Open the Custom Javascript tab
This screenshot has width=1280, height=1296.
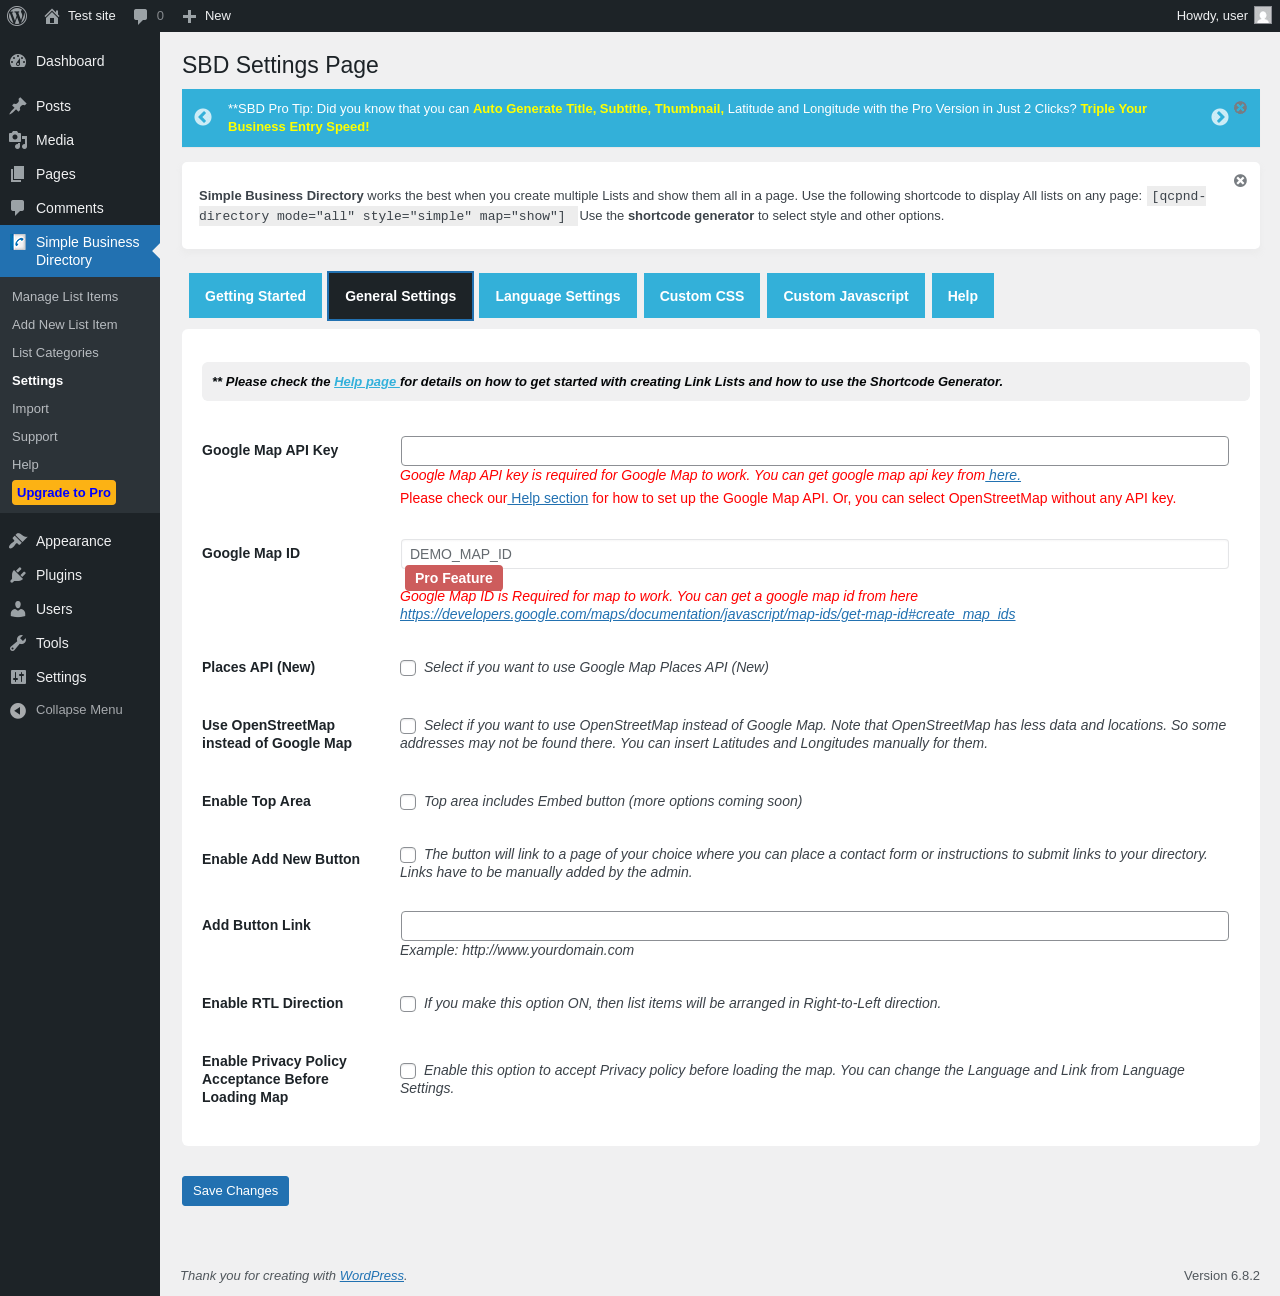click(846, 296)
